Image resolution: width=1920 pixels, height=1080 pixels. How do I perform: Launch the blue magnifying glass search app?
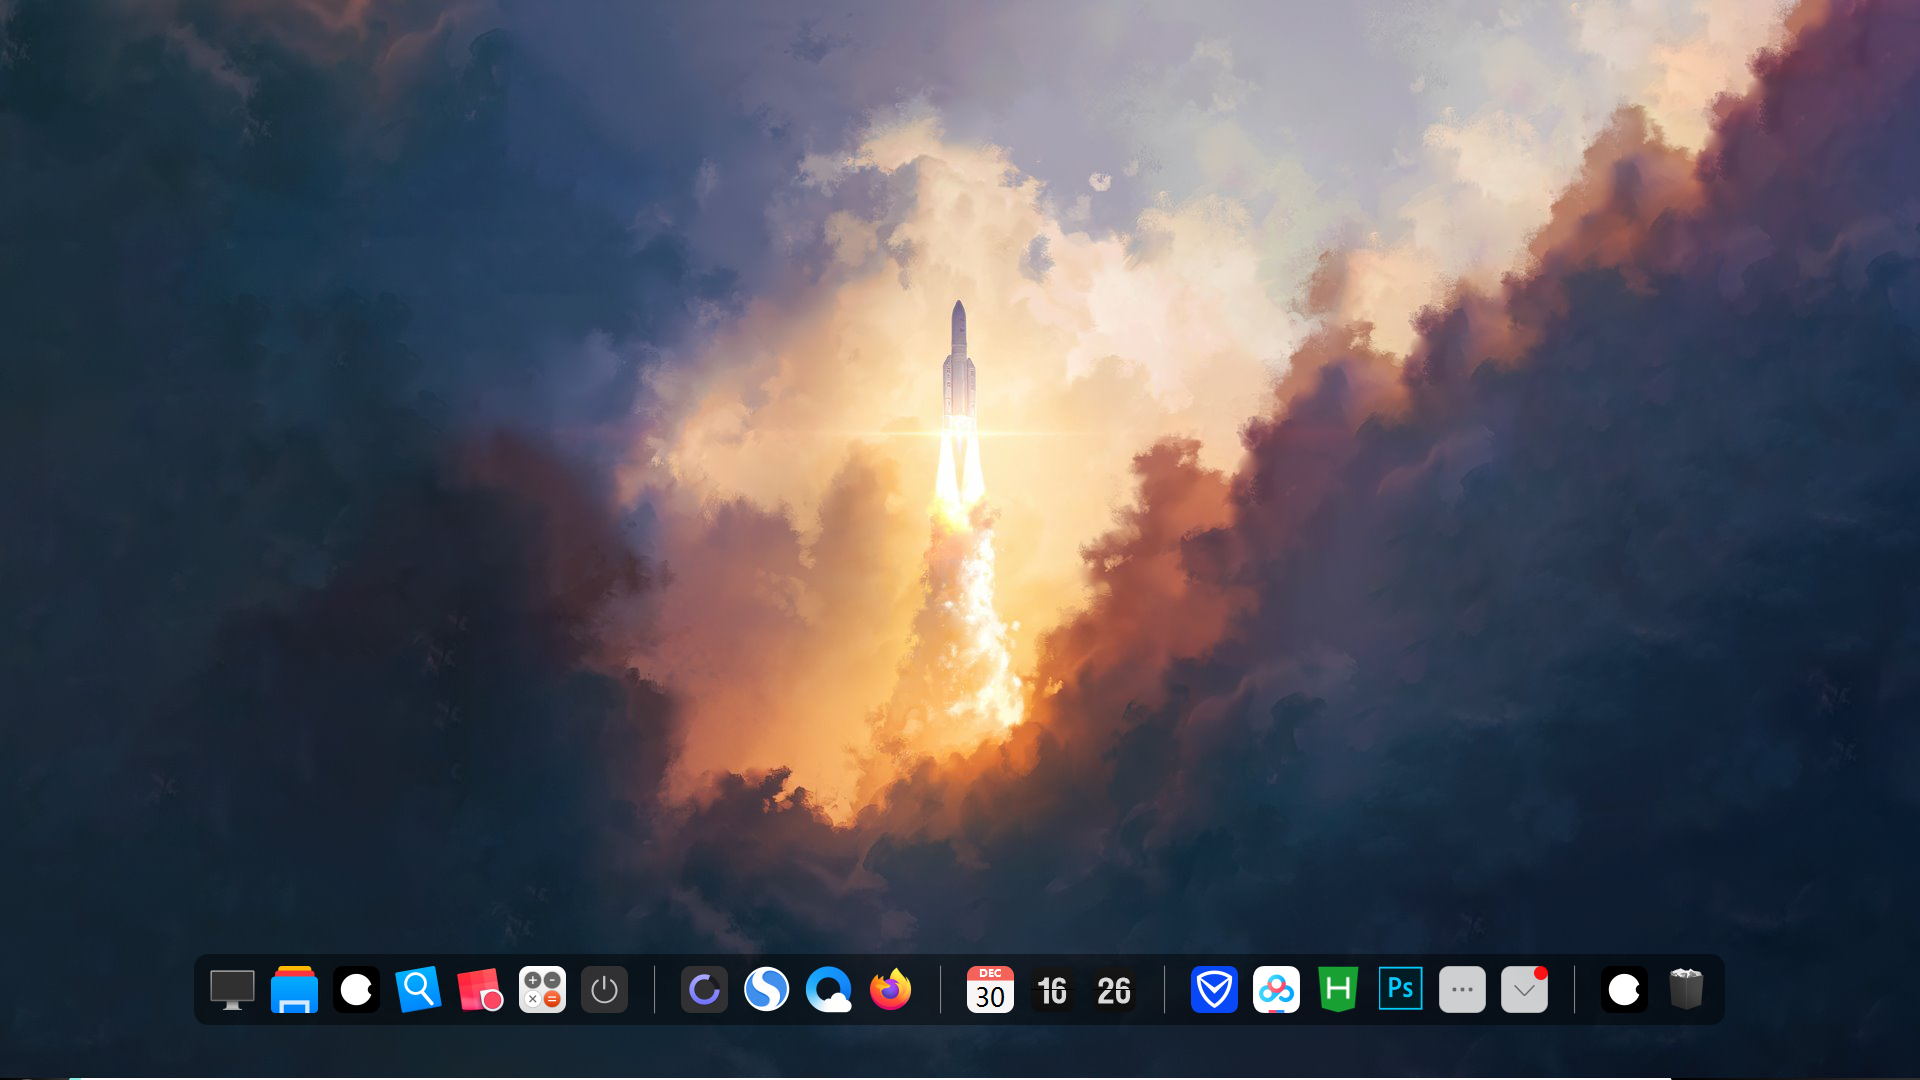pyautogui.click(x=418, y=990)
